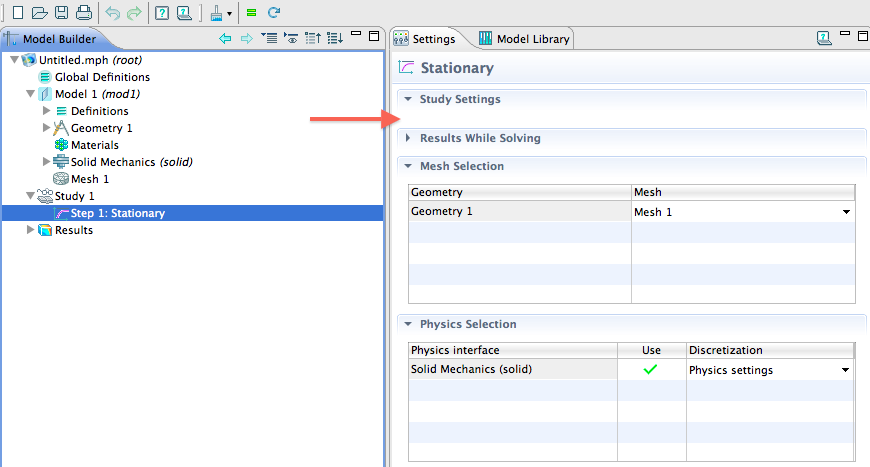Save the model via floppy disk icon
This screenshot has height=467, width=870.
pos(61,13)
